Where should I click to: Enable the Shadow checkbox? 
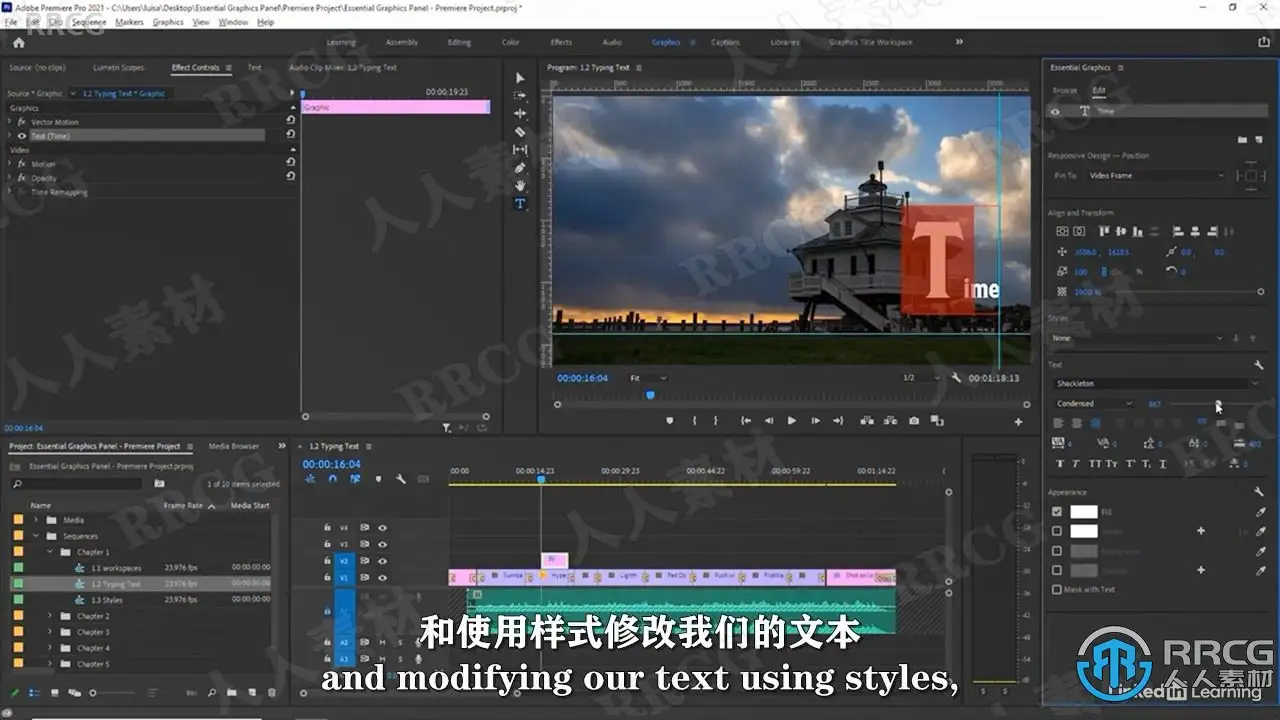pyautogui.click(x=1057, y=570)
